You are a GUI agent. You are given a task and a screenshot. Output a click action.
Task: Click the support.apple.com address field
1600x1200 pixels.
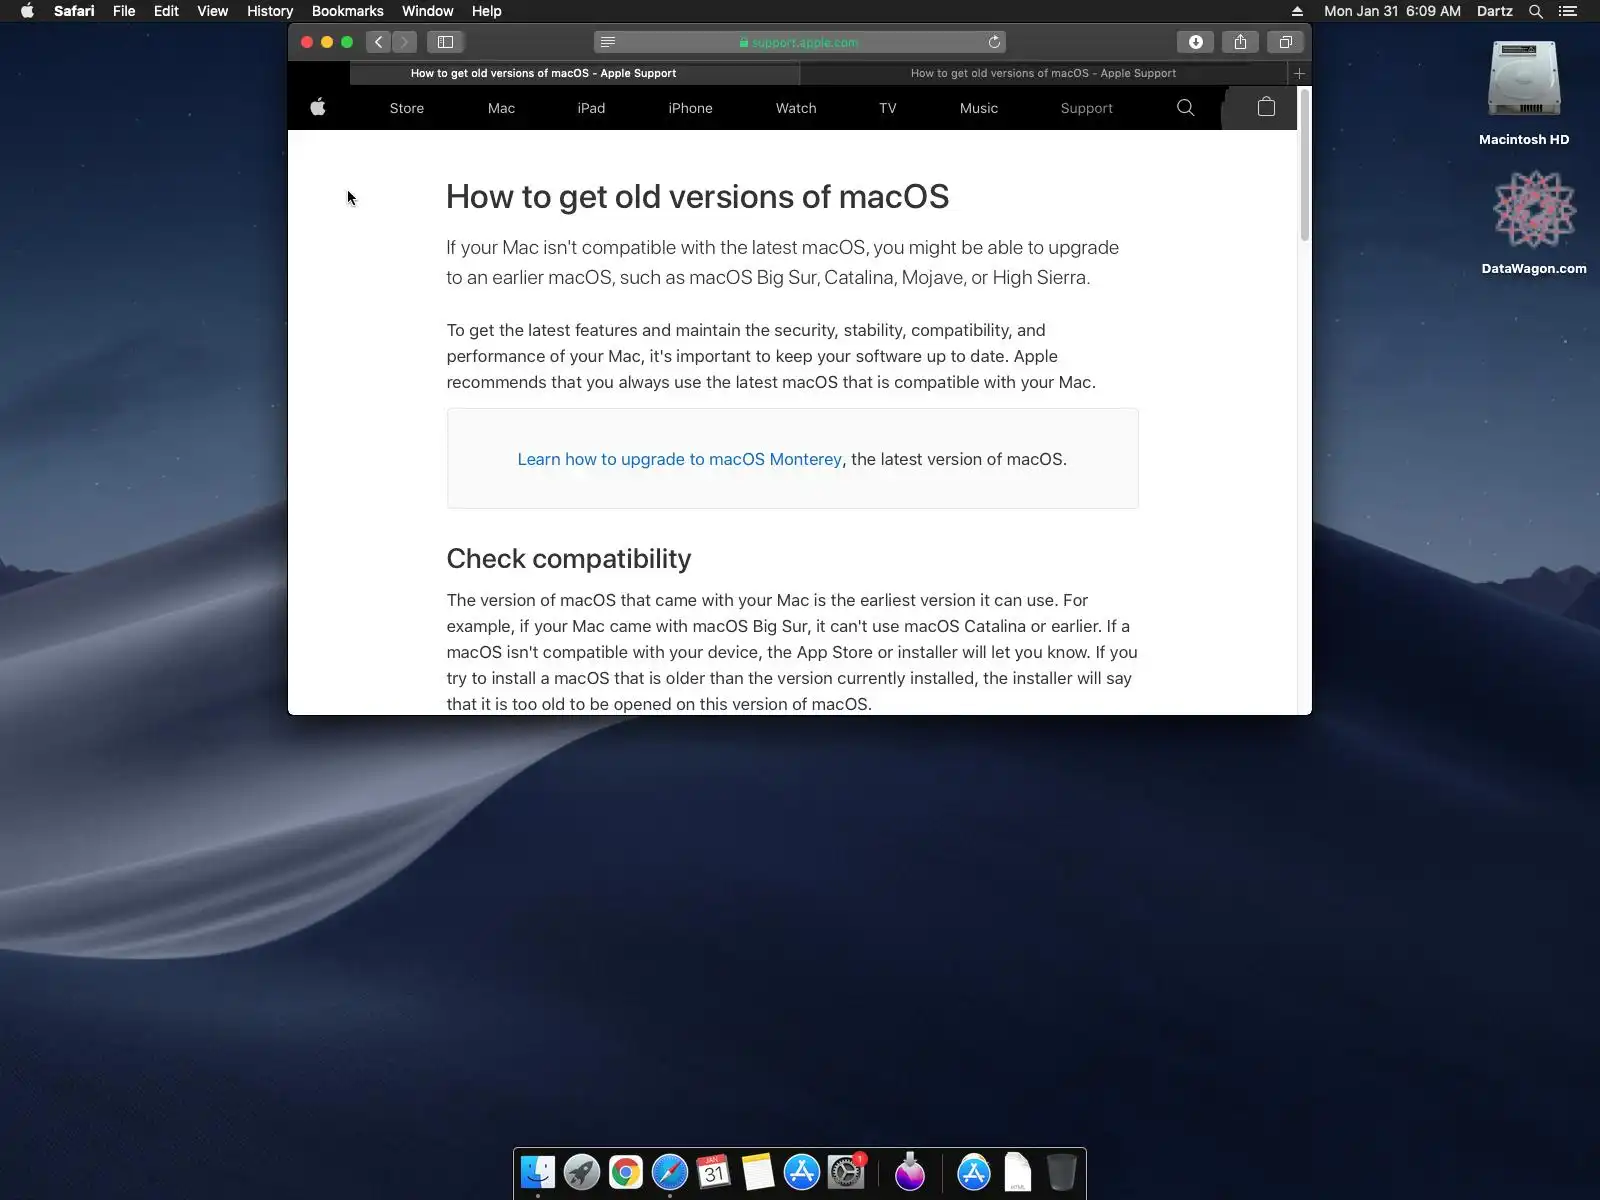pos(800,42)
